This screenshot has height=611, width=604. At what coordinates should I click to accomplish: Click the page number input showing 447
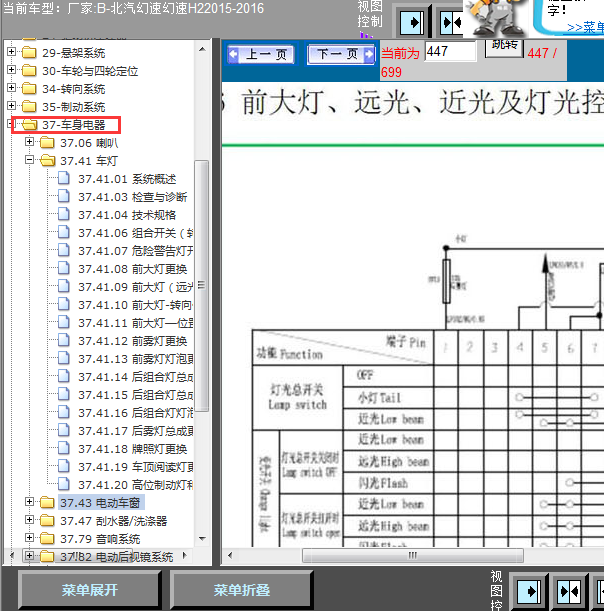click(450, 51)
